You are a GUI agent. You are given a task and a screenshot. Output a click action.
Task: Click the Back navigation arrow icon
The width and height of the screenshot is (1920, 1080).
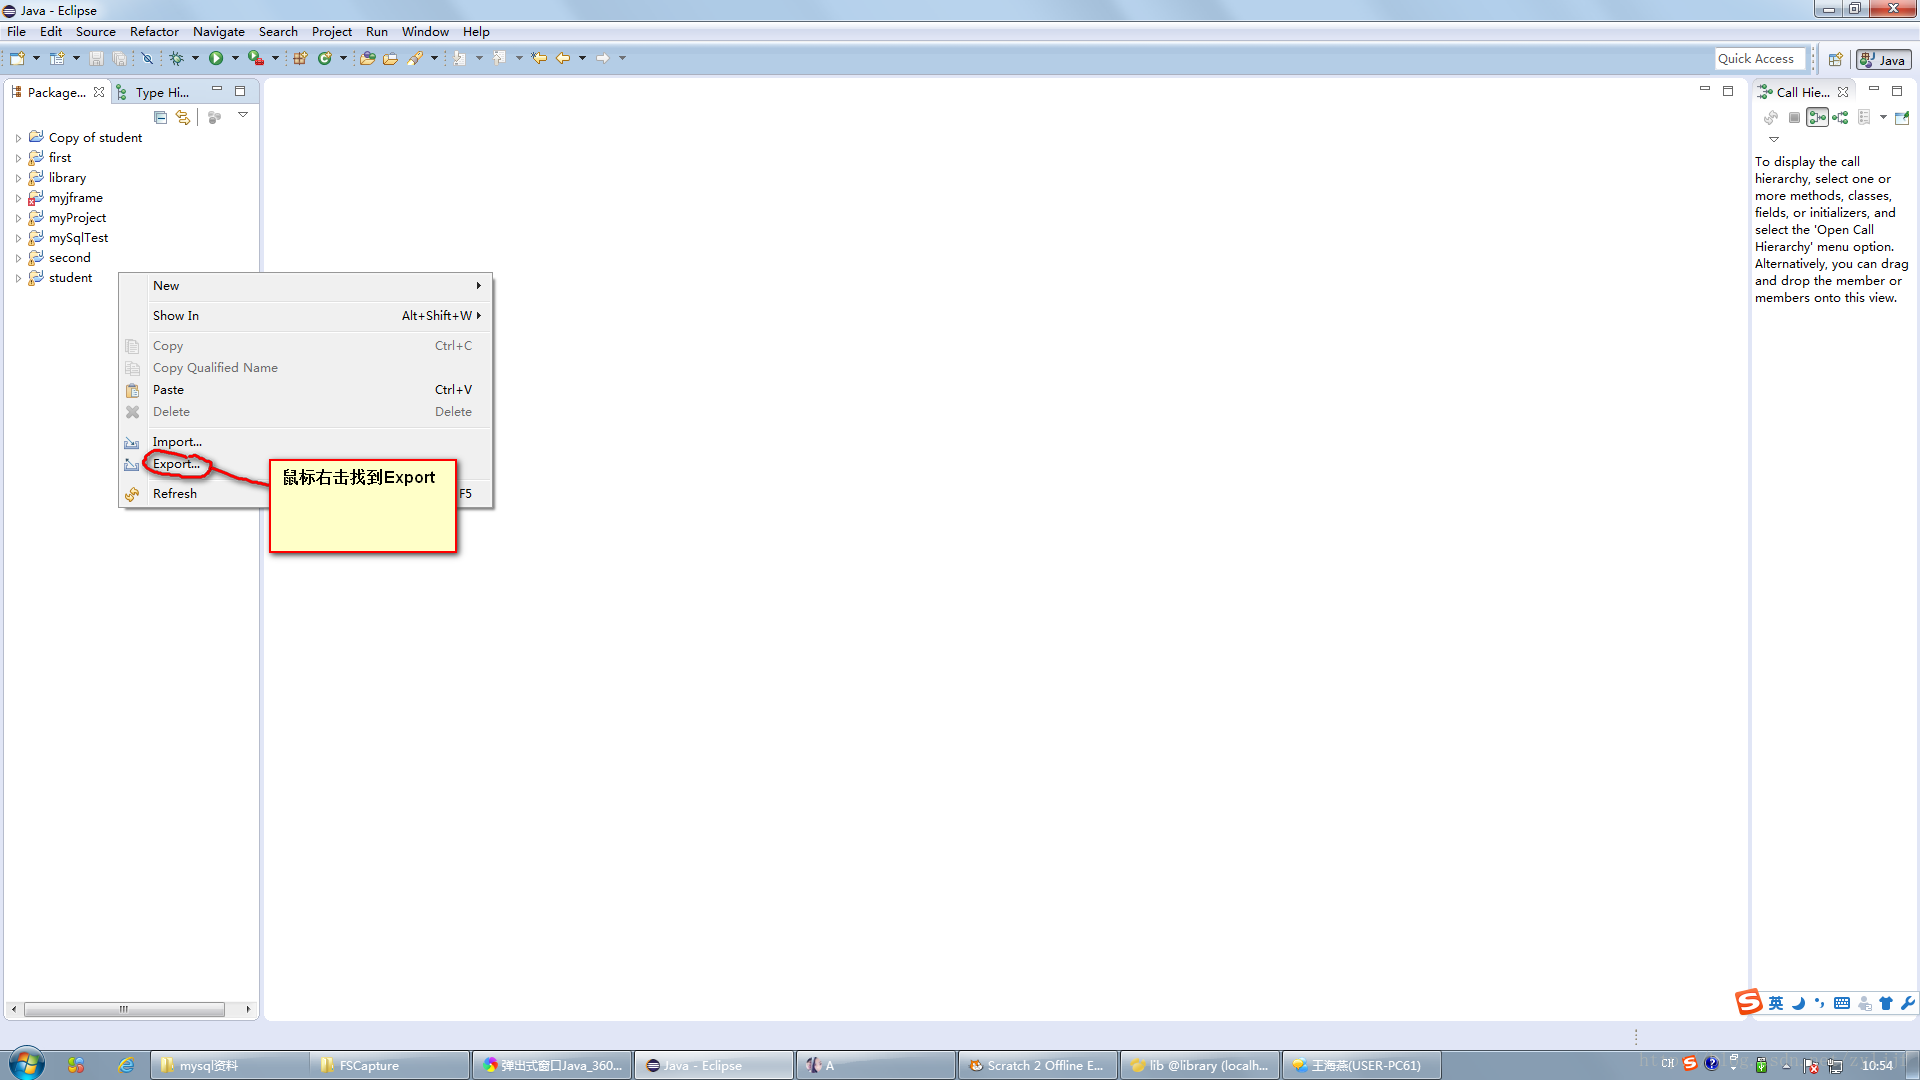[x=563, y=58]
